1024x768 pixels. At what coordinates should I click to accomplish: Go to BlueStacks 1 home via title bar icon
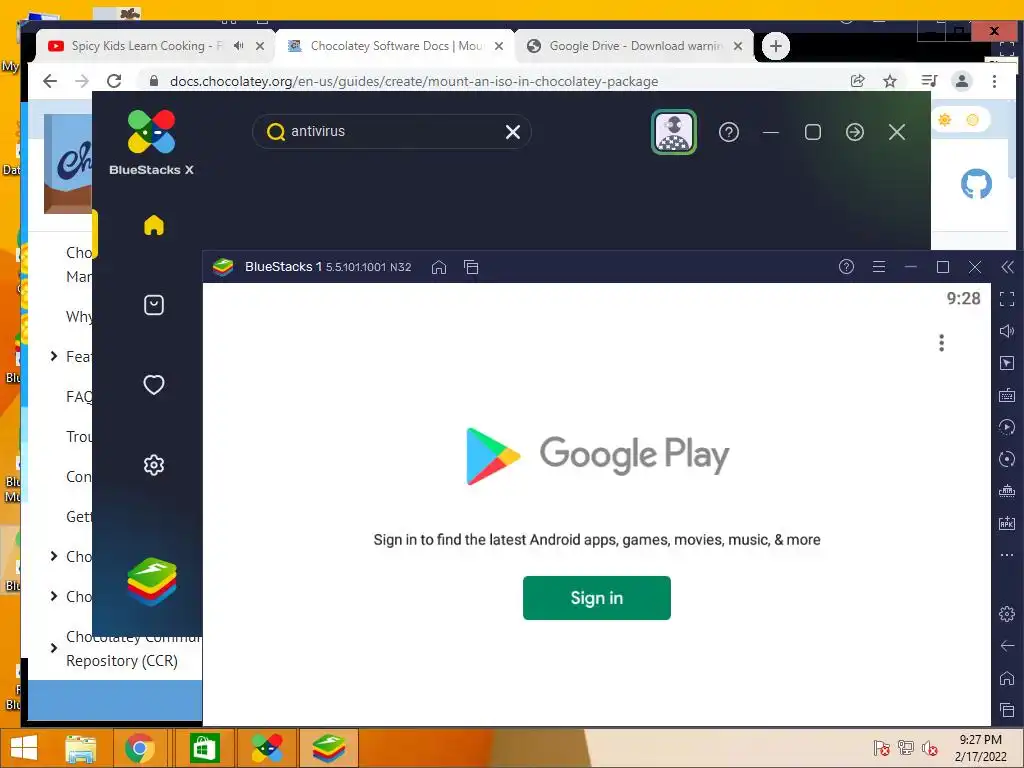(439, 267)
